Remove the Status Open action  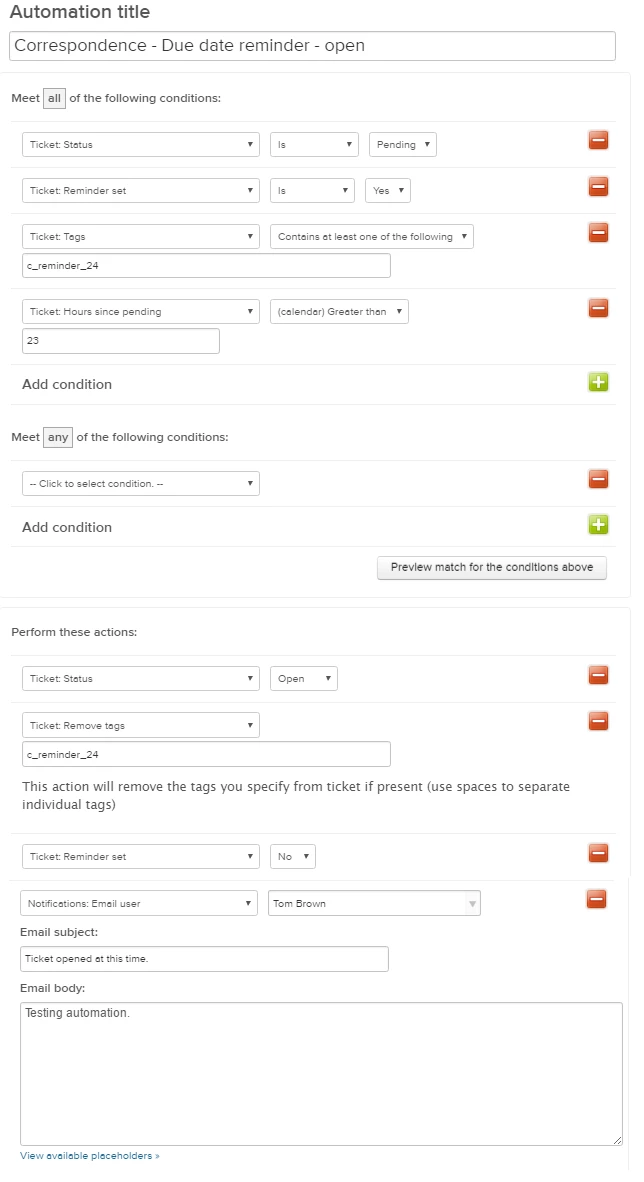598,675
